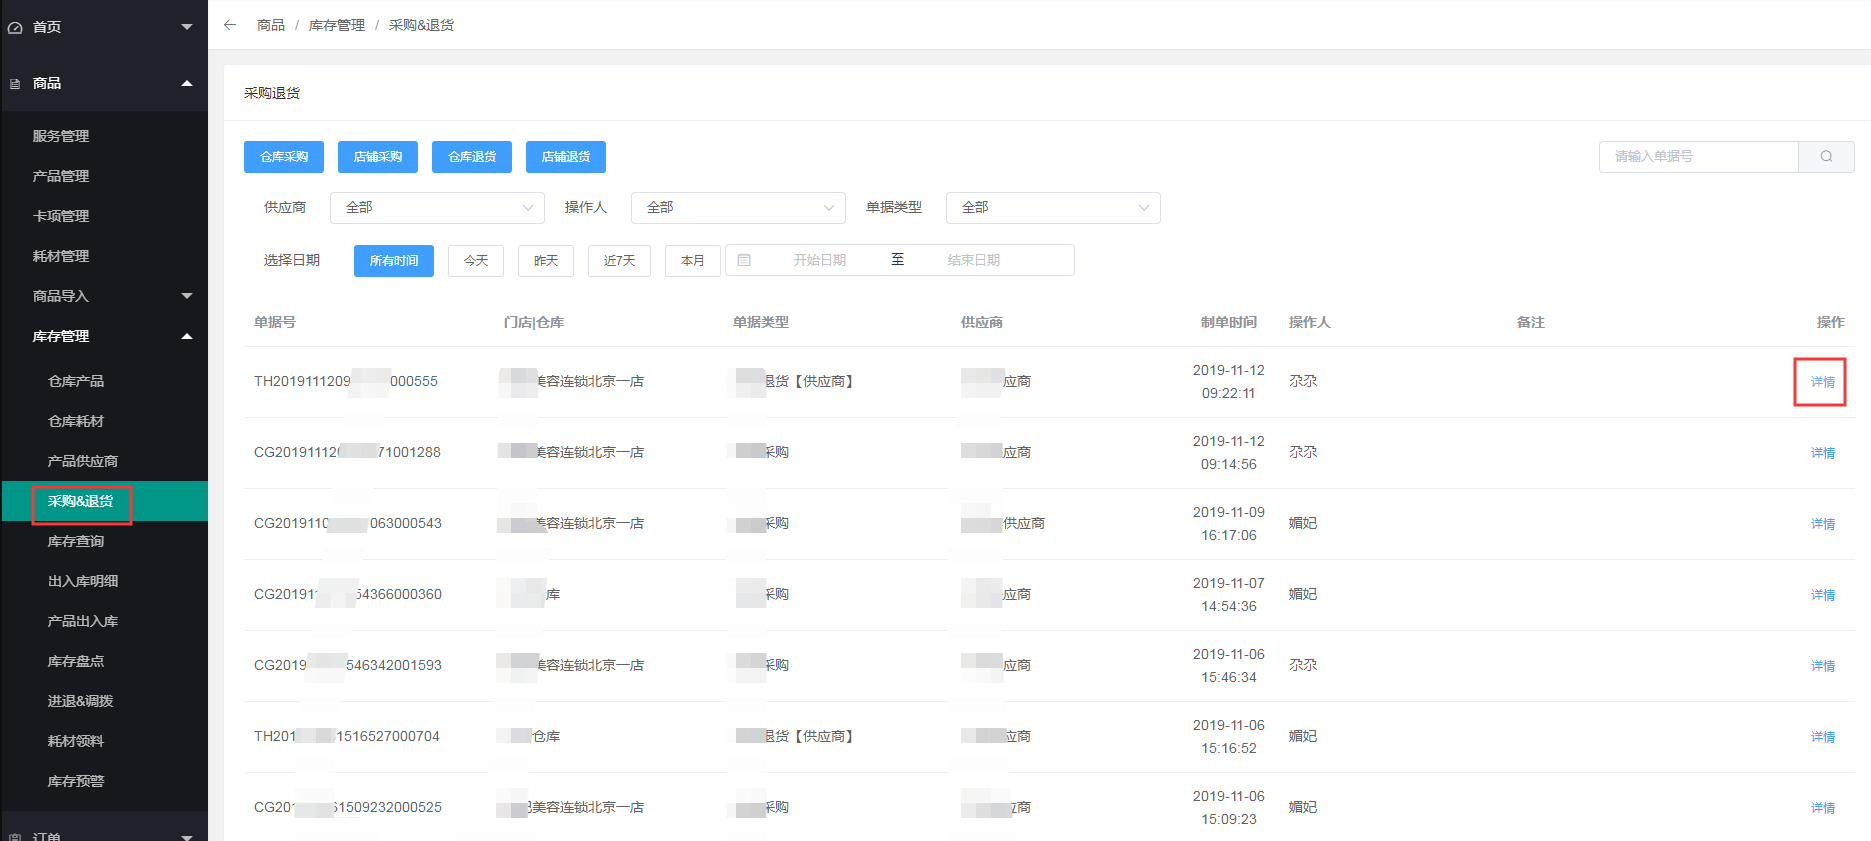Open the 操作人 dropdown

click(x=738, y=208)
